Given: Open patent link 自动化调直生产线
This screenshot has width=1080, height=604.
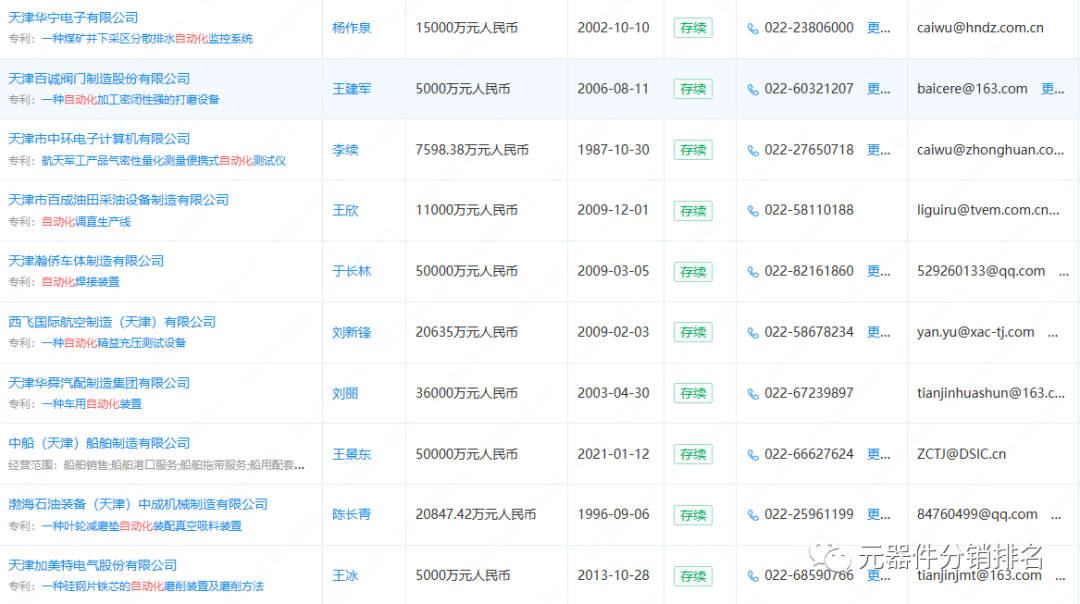Looking at the screenshot, I should (86, 222).
